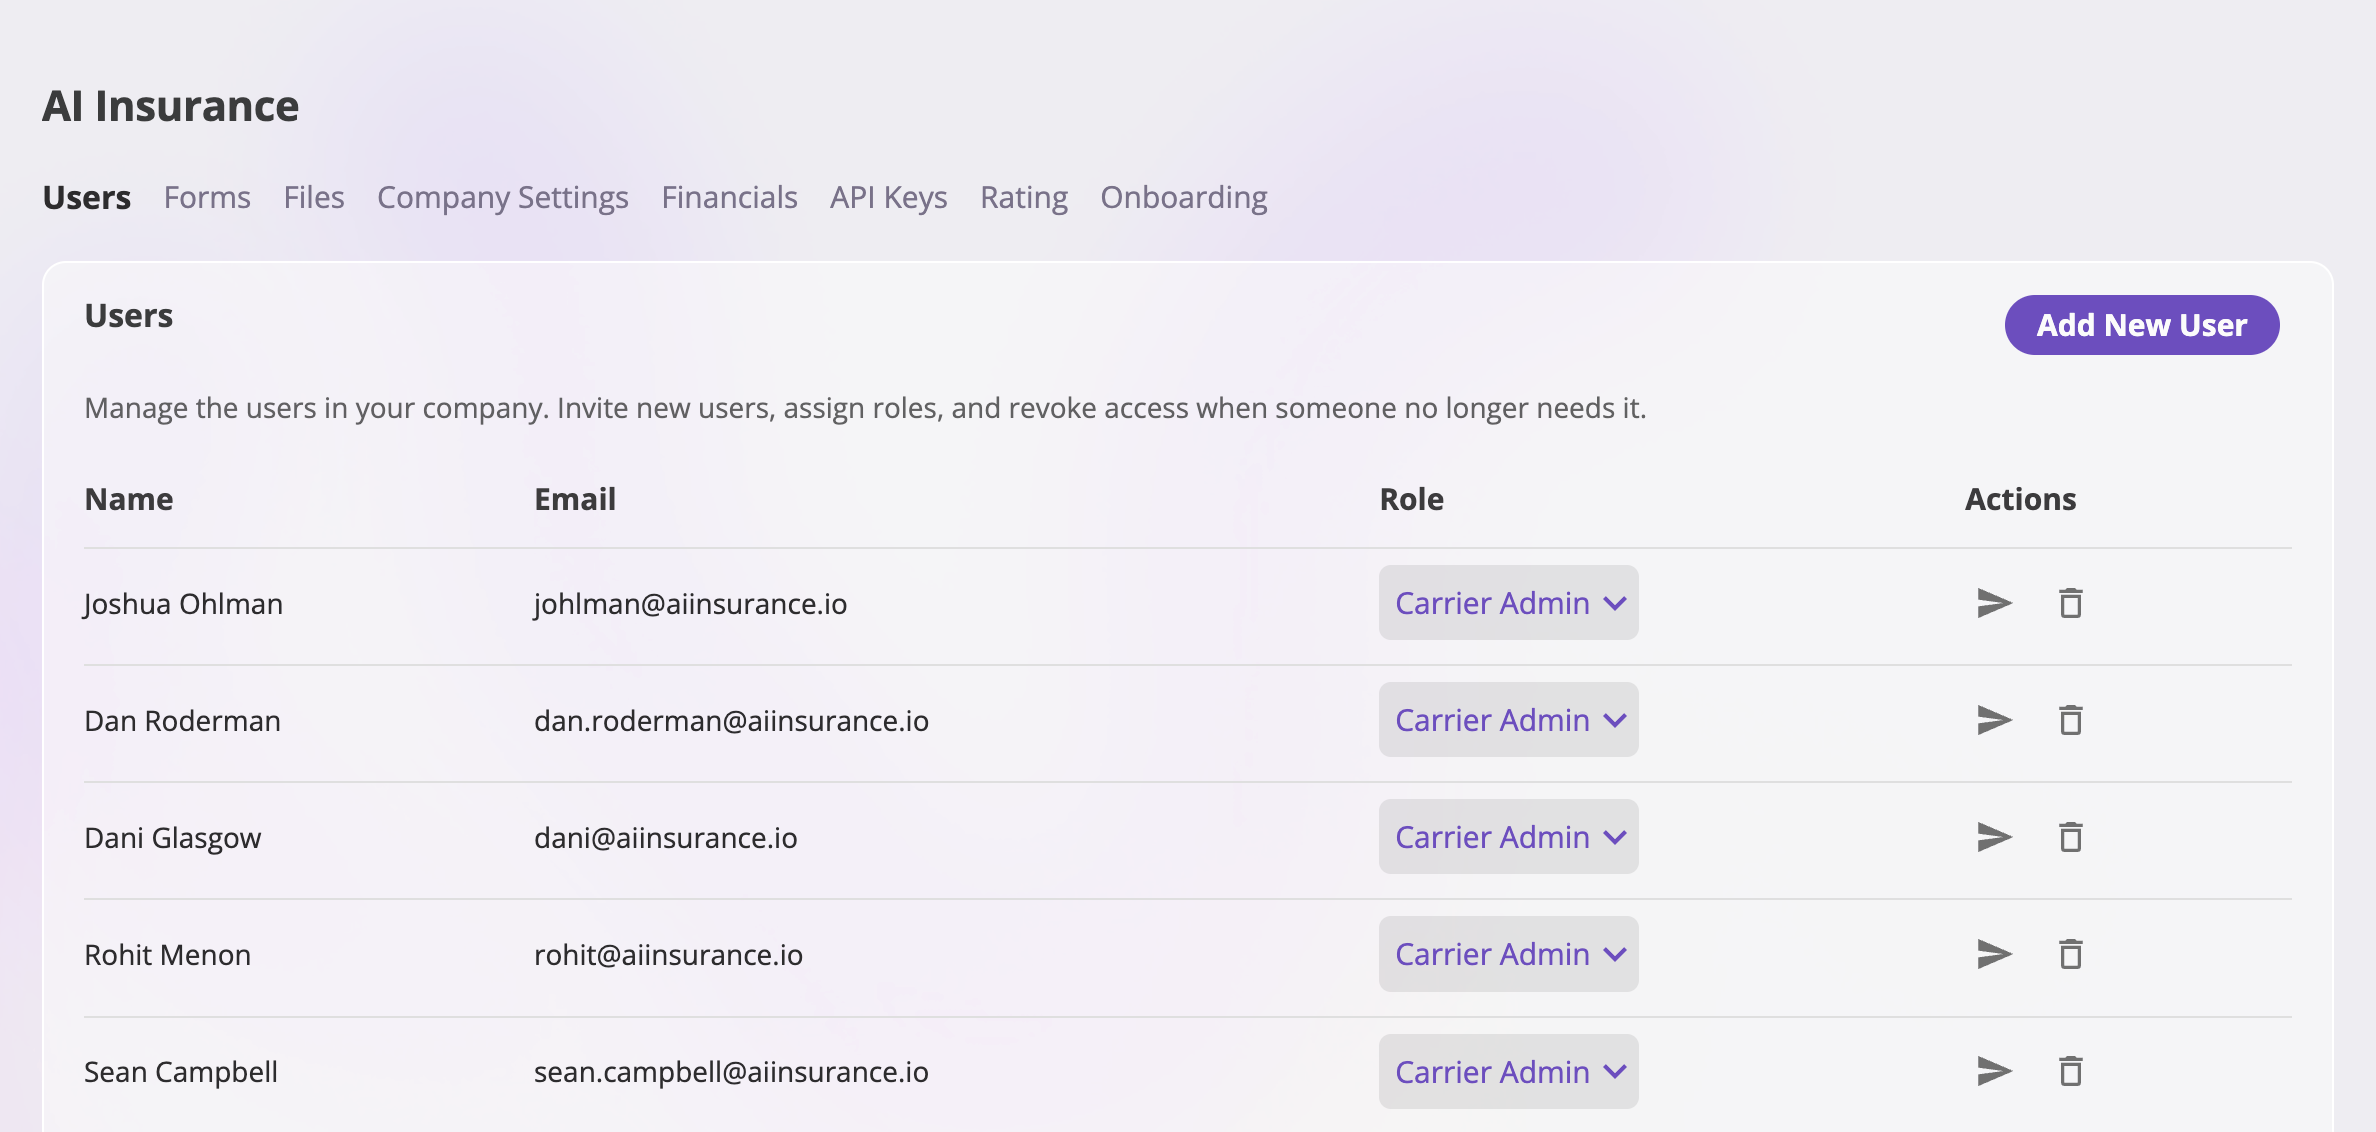Delete user Joshua Ohlman

point(2070,603)
